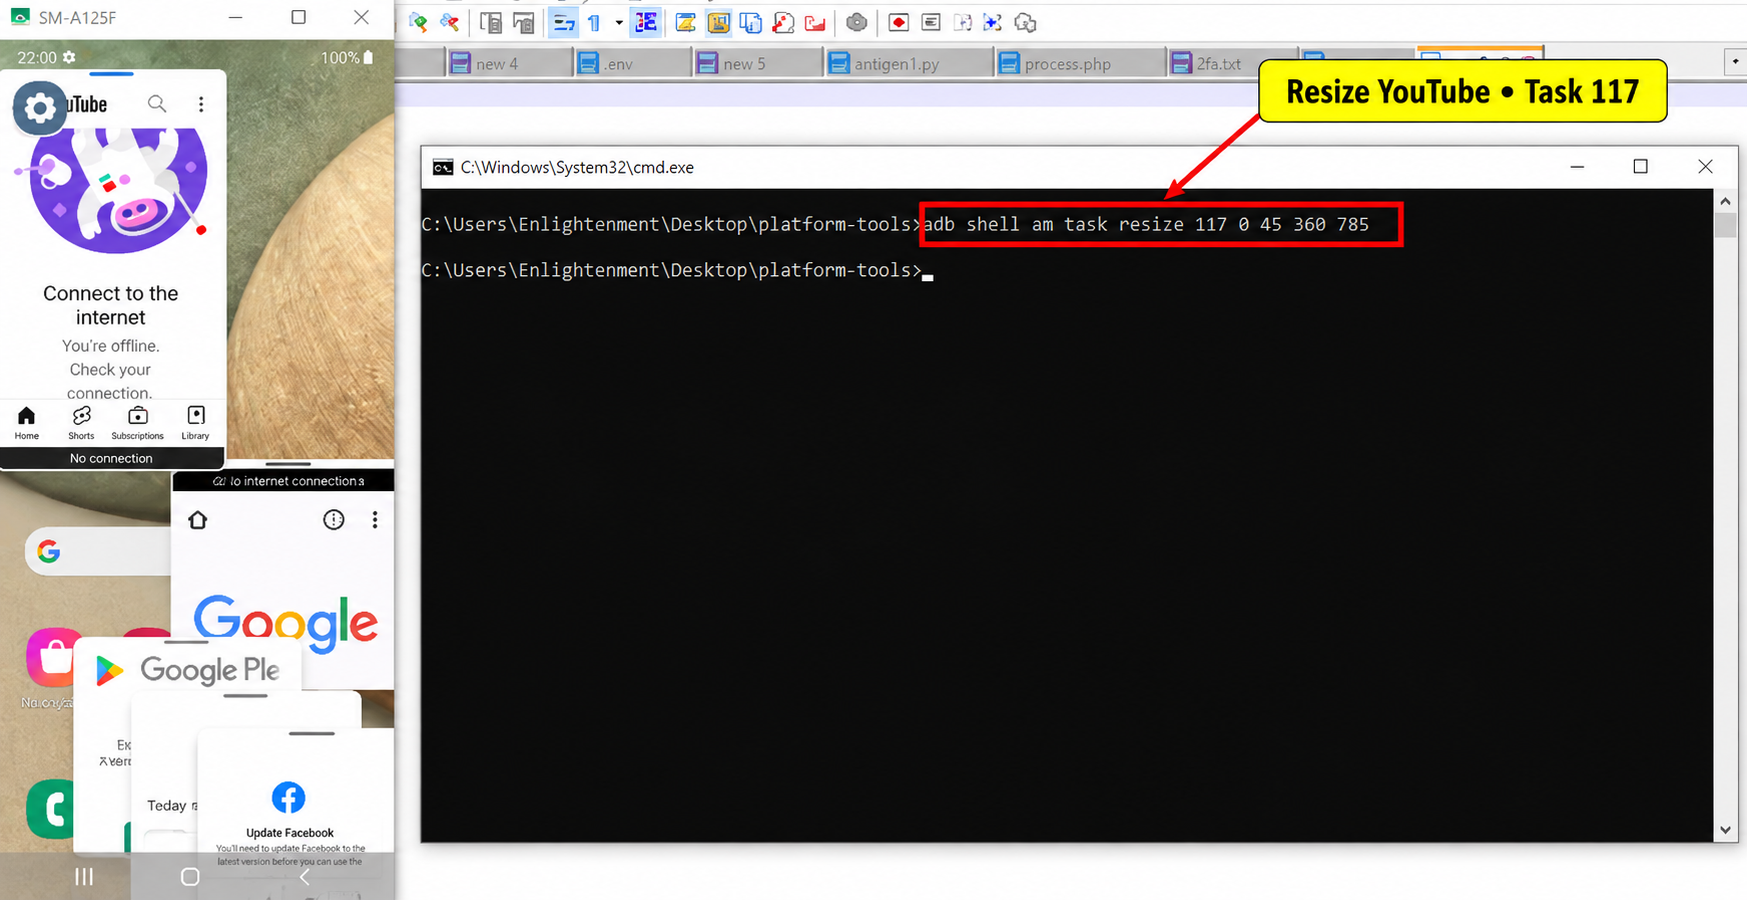Click the monitoring eye toolbar icon
Image resolution: width=1747 pixels, height=900 pixels.
pos(856,23)
